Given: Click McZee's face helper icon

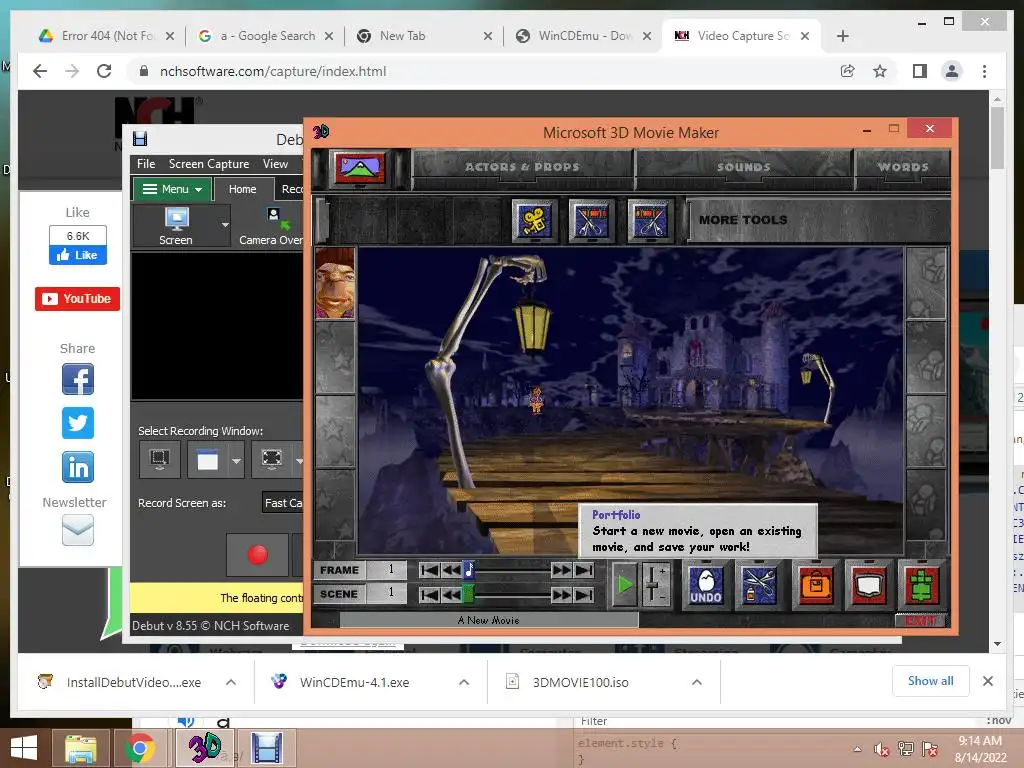Looking at the screenshot, I should click(x=336, y=283).
